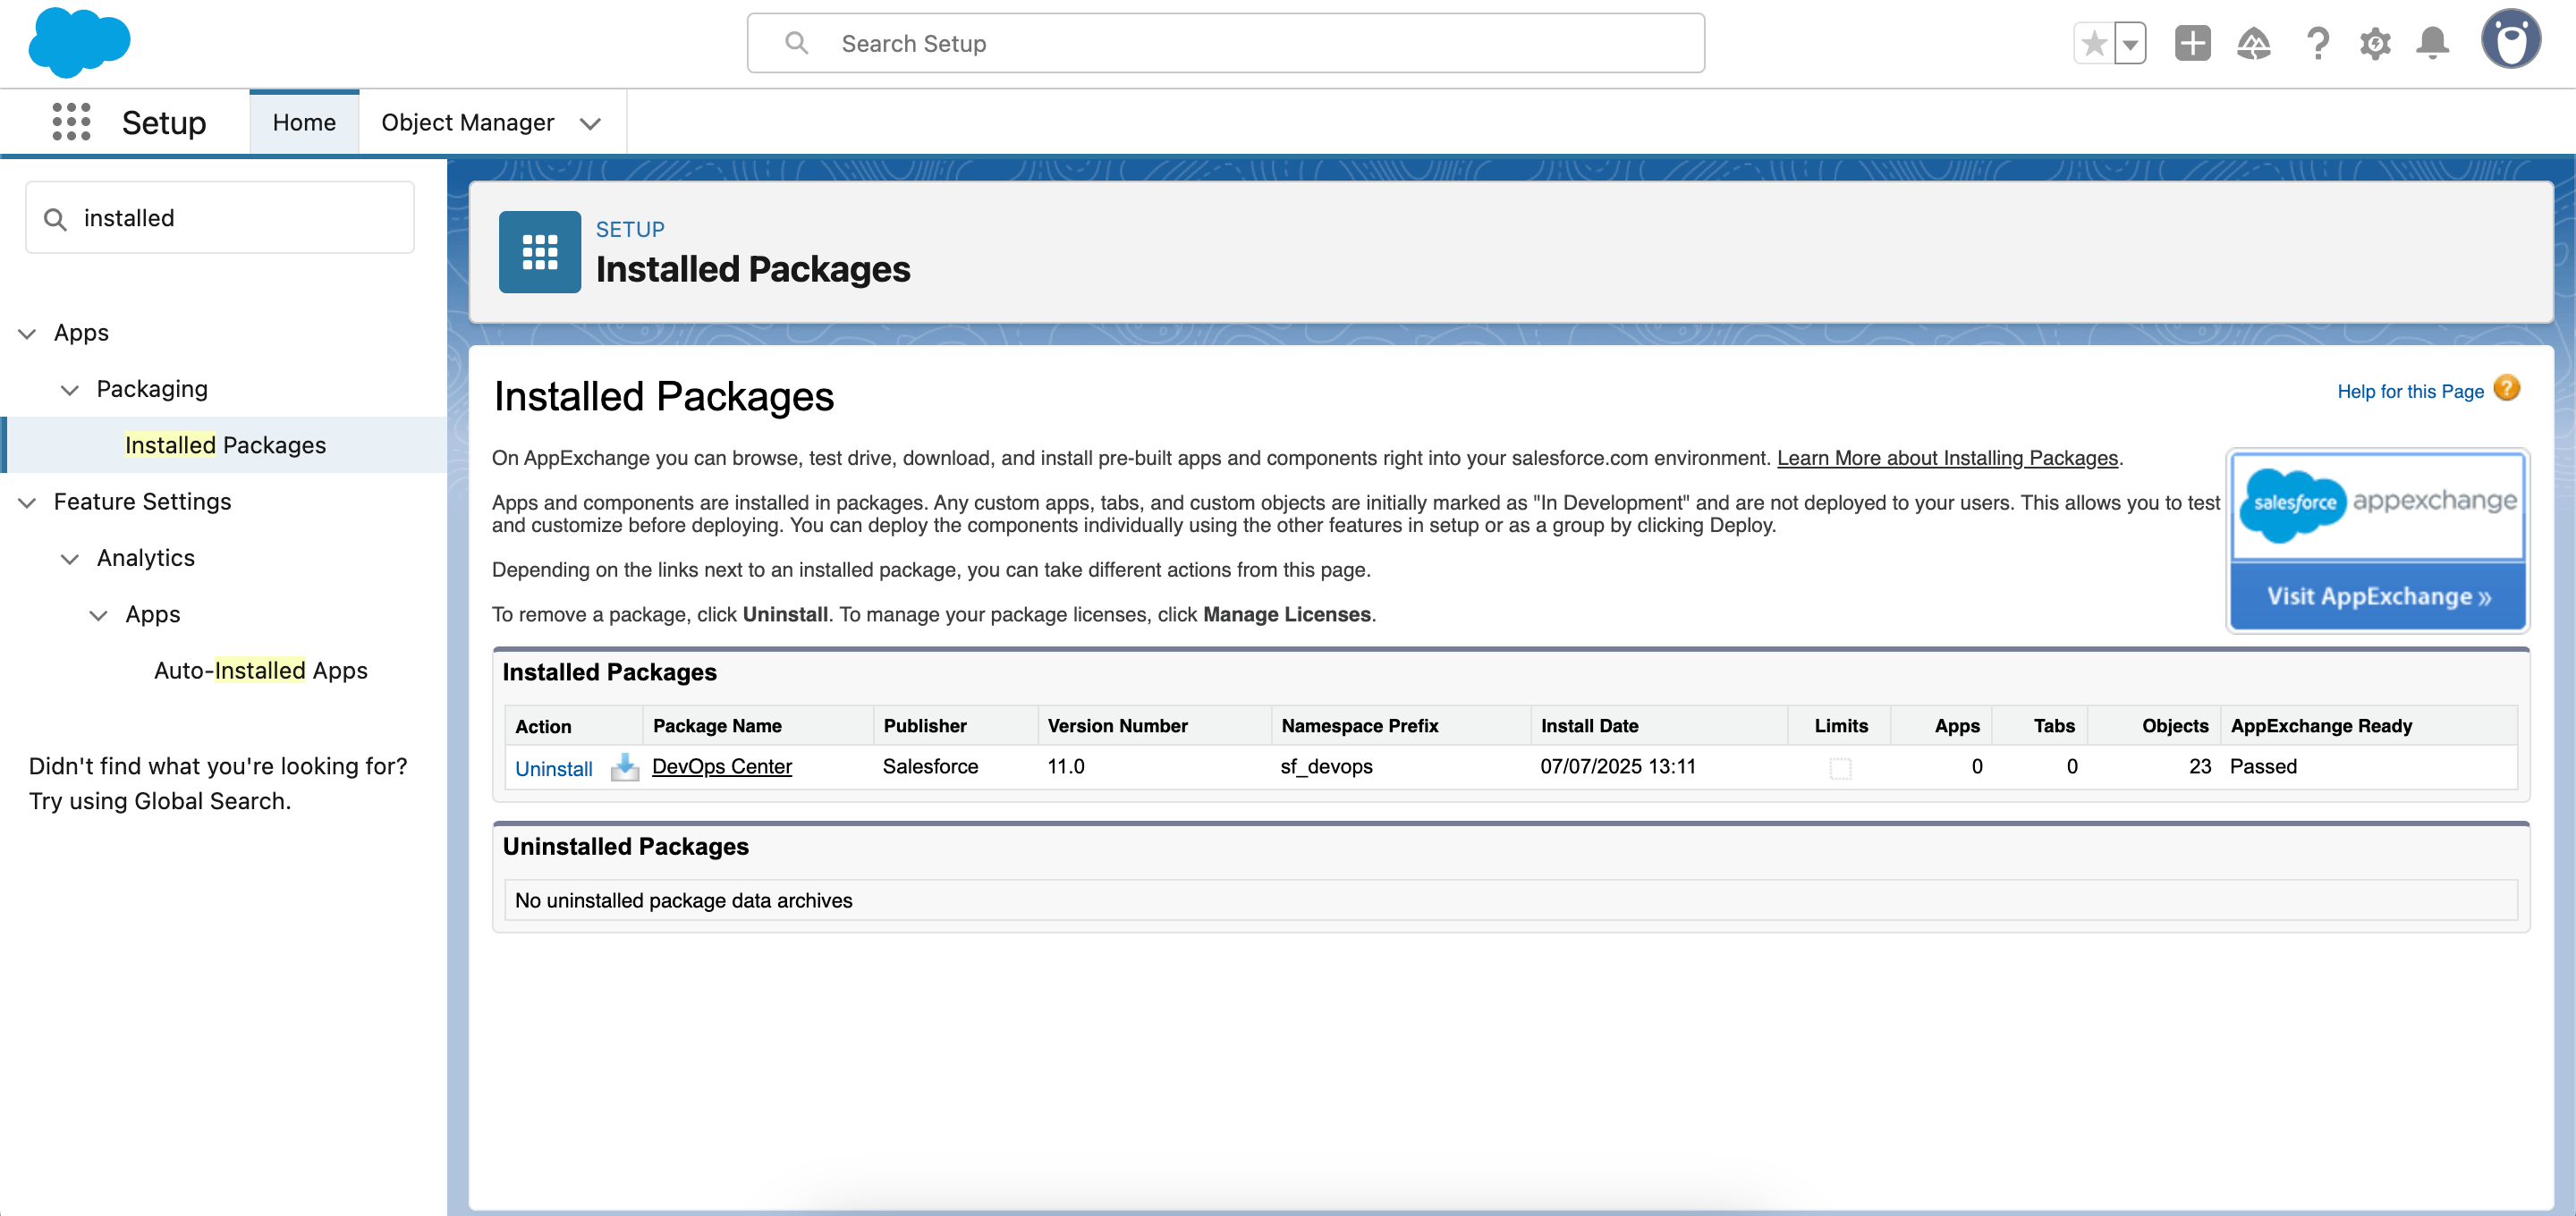Click the Favorites star icon

pos(2093,44)
